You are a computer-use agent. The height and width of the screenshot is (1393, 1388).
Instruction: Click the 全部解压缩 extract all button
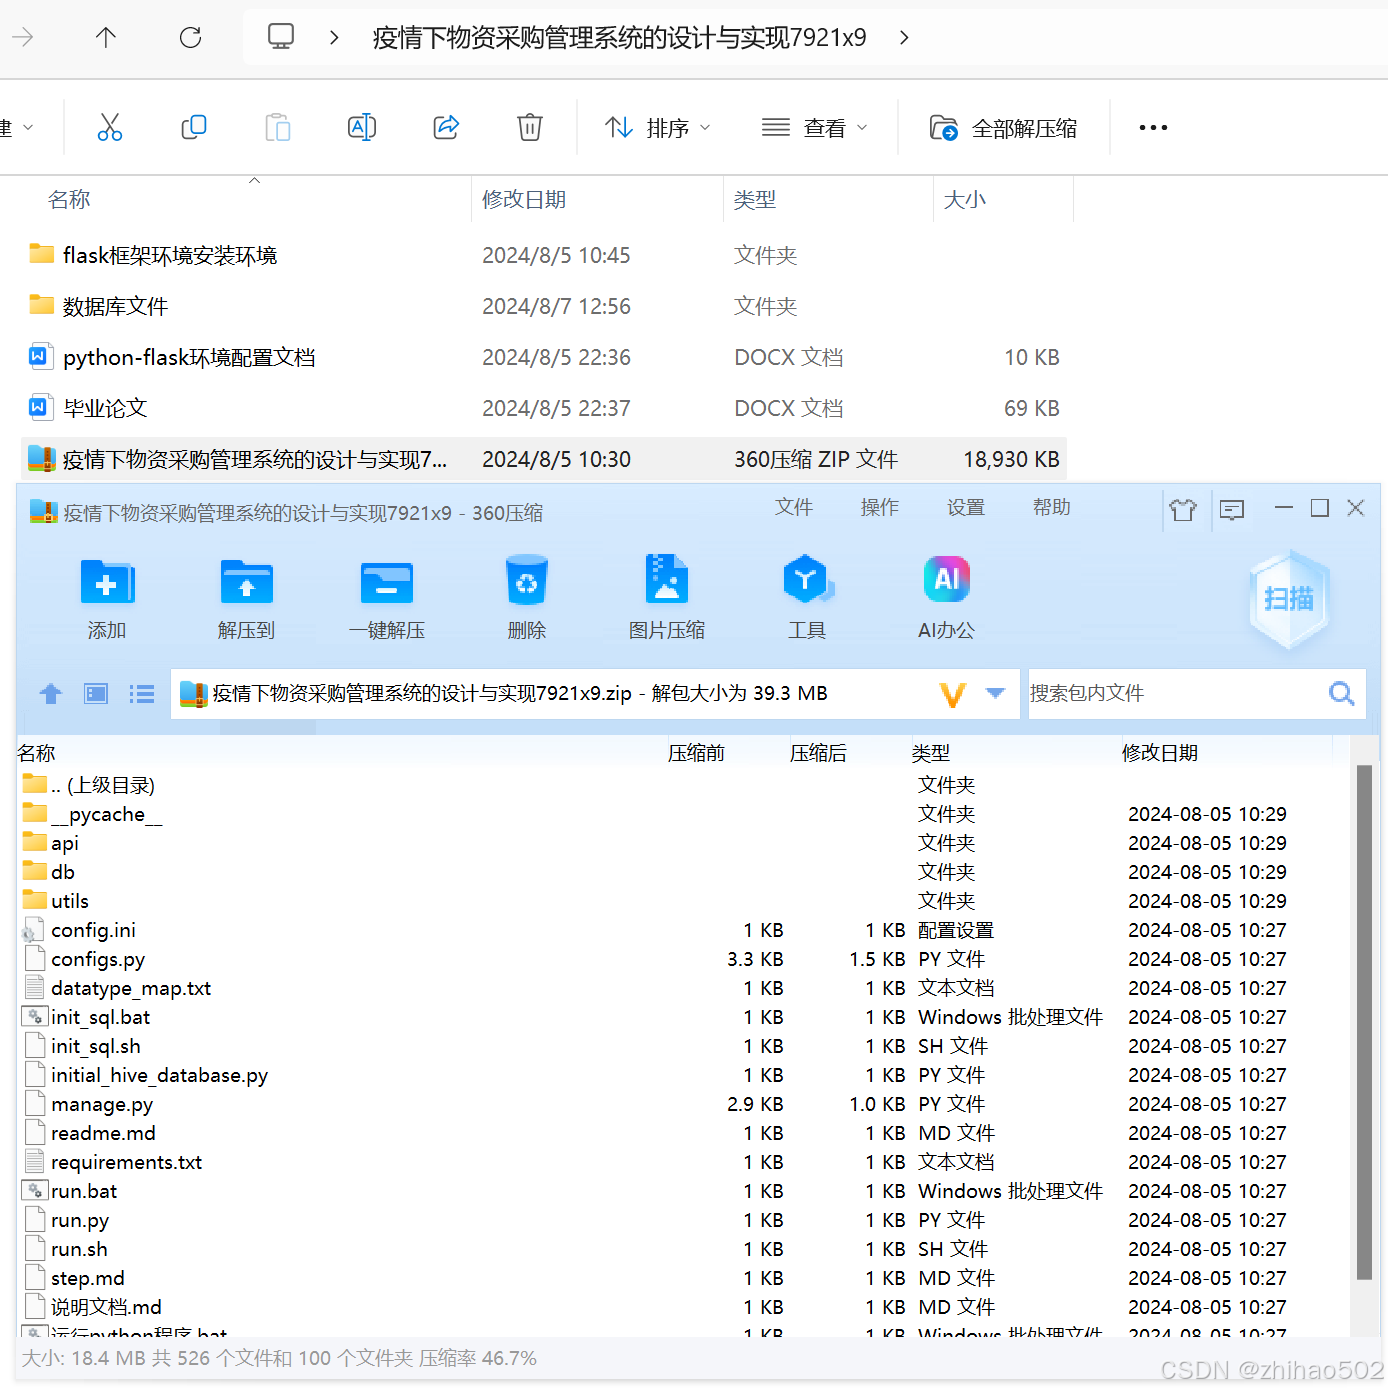pyautogui.click(x=1003, y=127)
